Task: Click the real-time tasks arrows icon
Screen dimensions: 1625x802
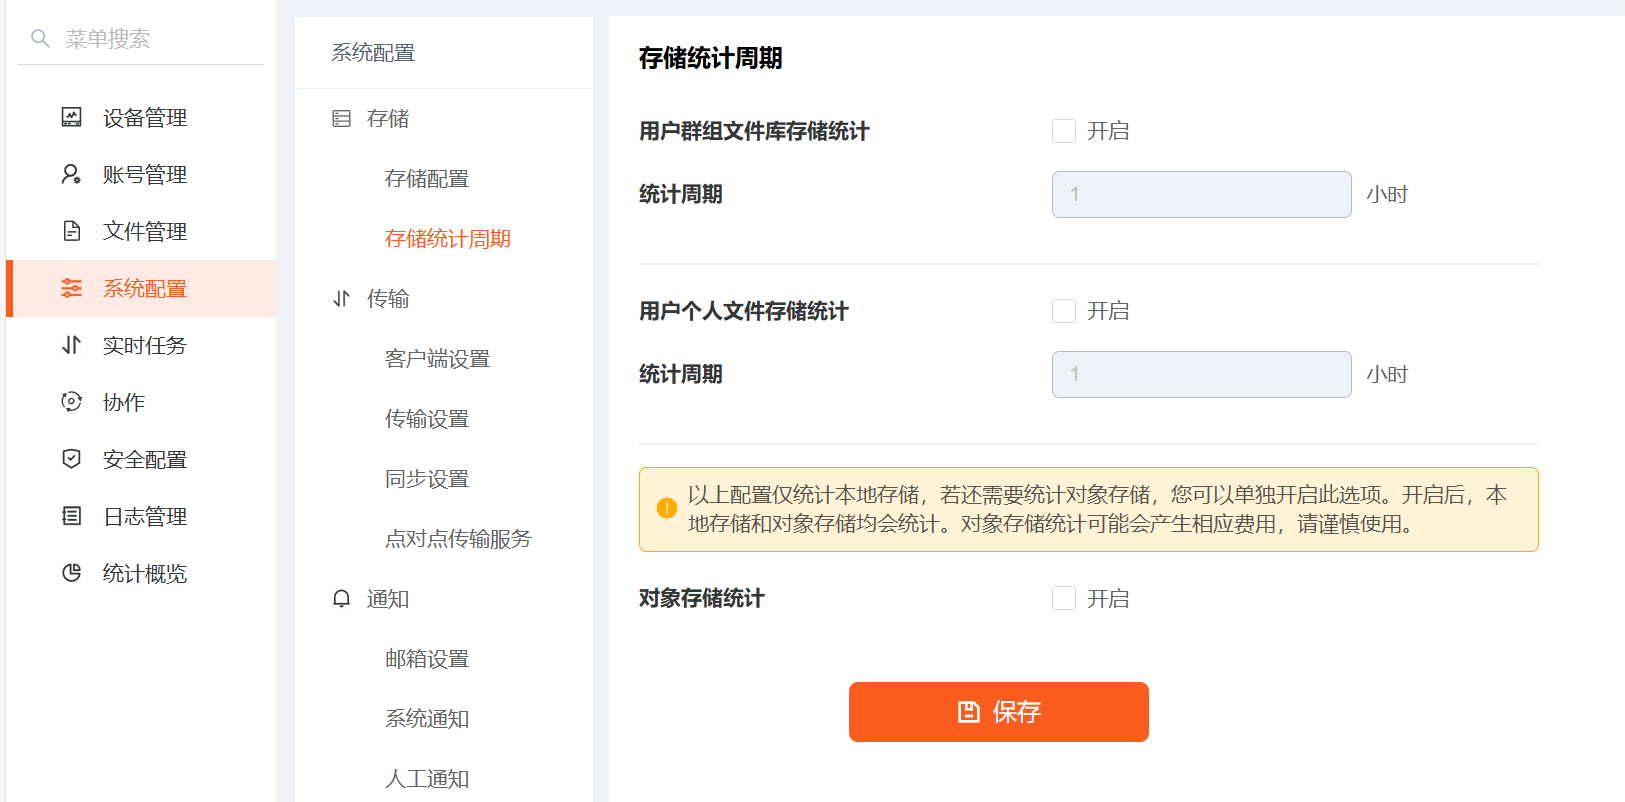Action: (72, 345)
